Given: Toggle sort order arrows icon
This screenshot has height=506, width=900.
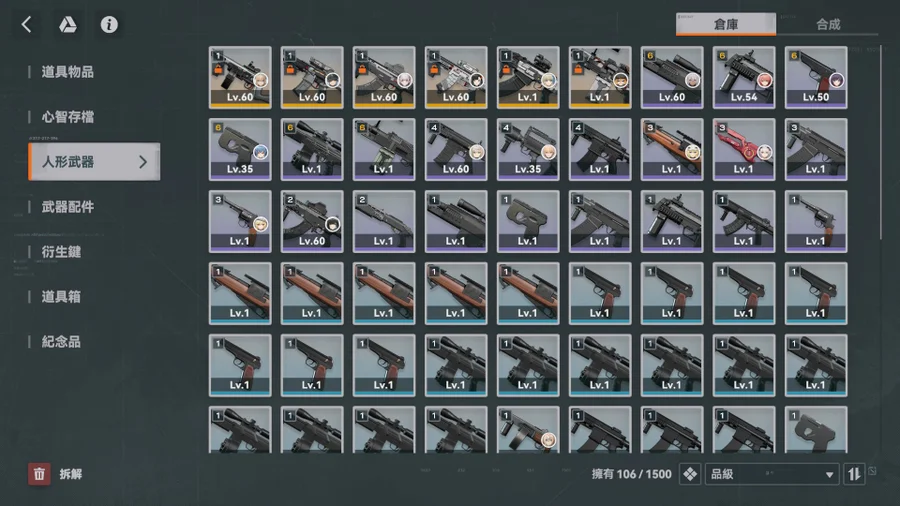Looking at the screenshot, I should click(x=854, y=474).
